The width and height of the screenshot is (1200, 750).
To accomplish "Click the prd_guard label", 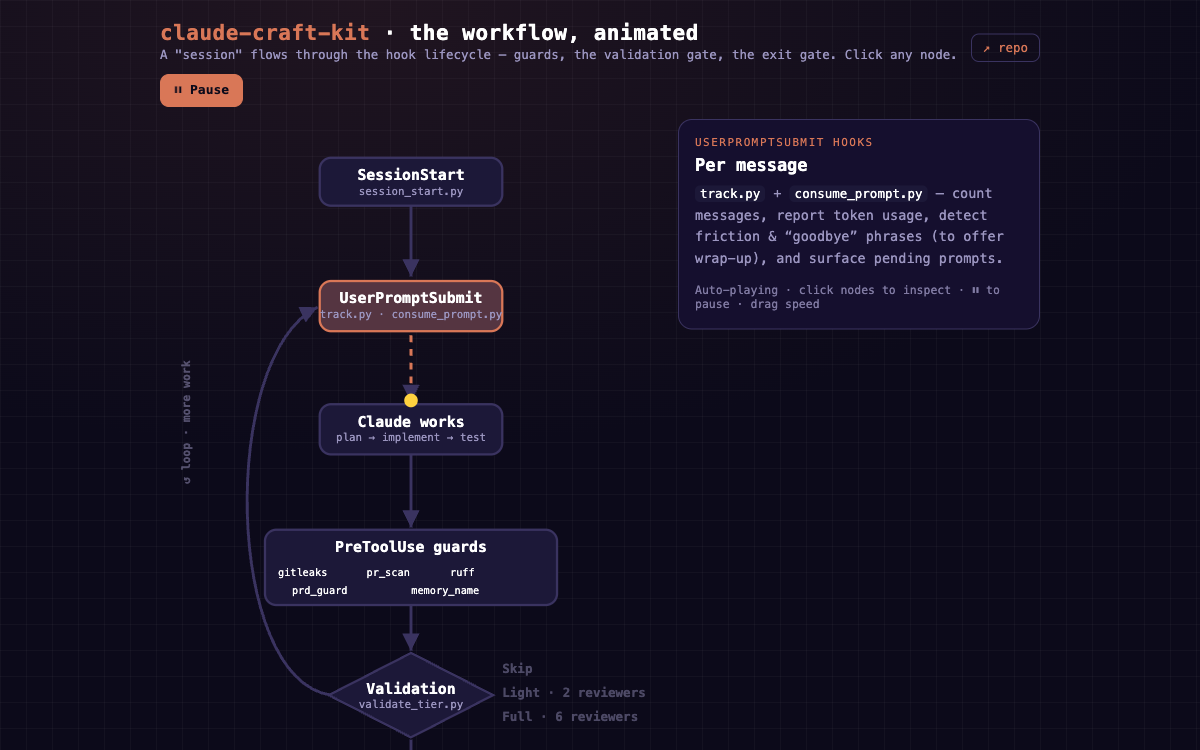I will point(320,591).
